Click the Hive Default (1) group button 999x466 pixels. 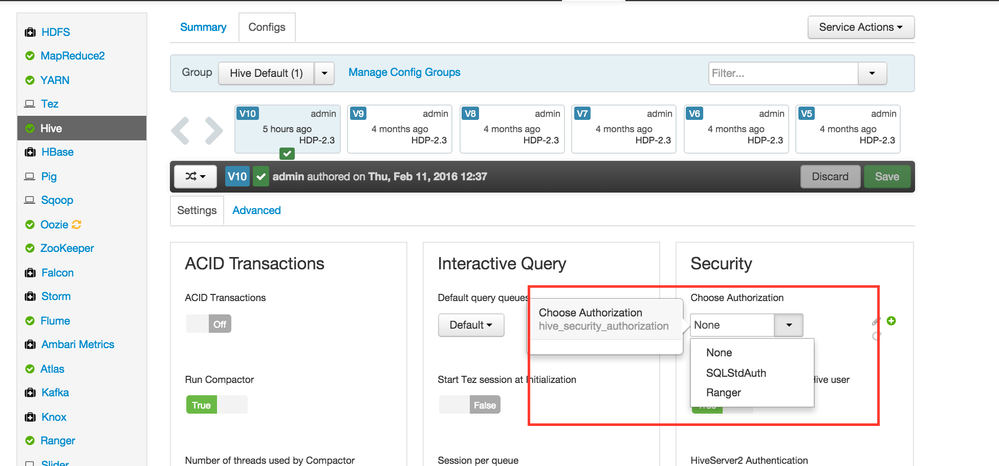coord(266,73)
